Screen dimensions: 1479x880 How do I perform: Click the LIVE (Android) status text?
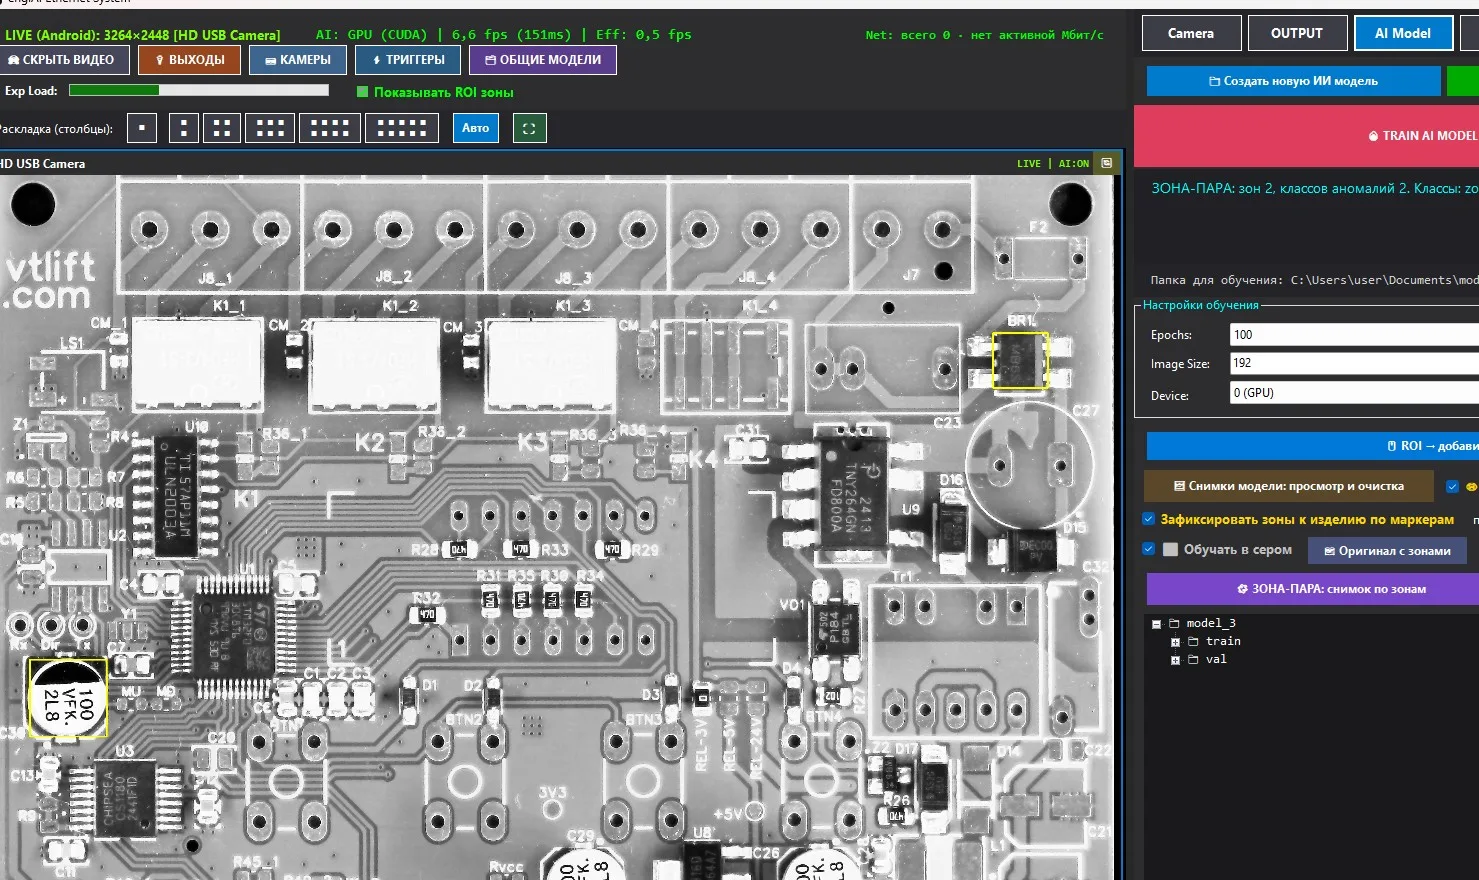142,35
